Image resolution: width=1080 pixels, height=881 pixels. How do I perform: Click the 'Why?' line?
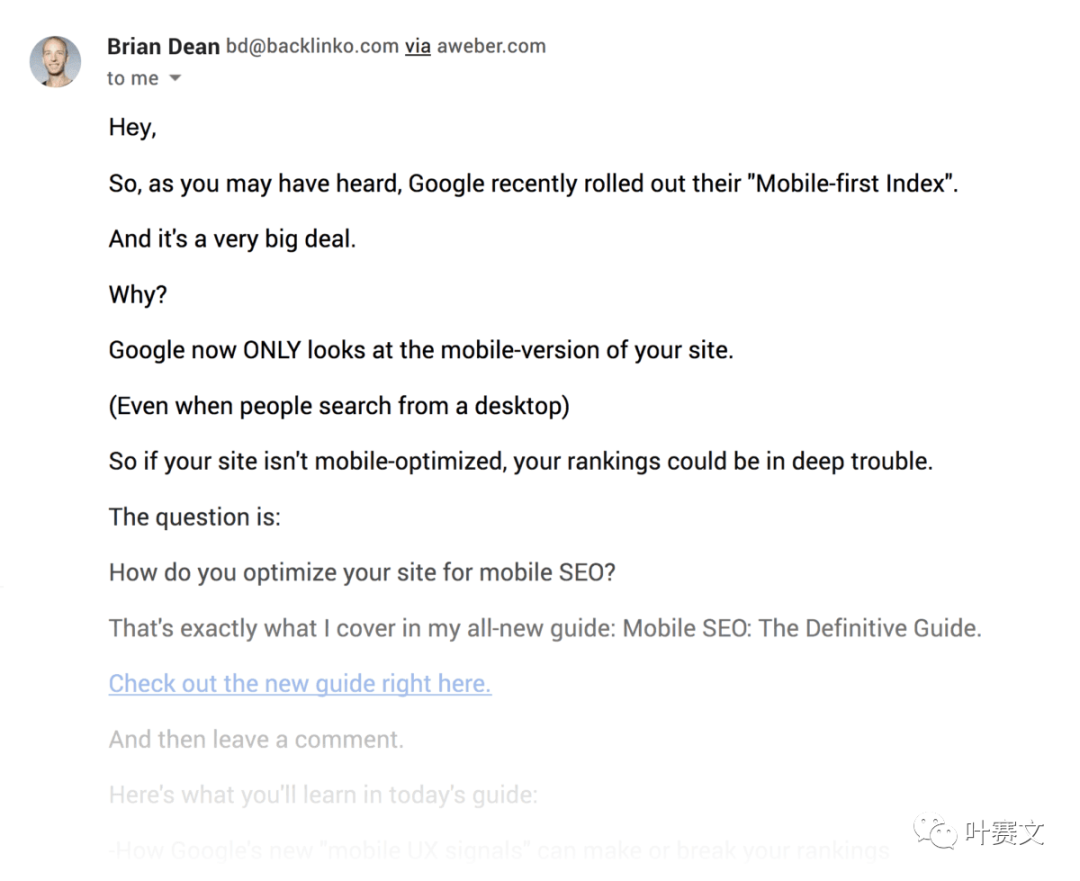[138, 295]
